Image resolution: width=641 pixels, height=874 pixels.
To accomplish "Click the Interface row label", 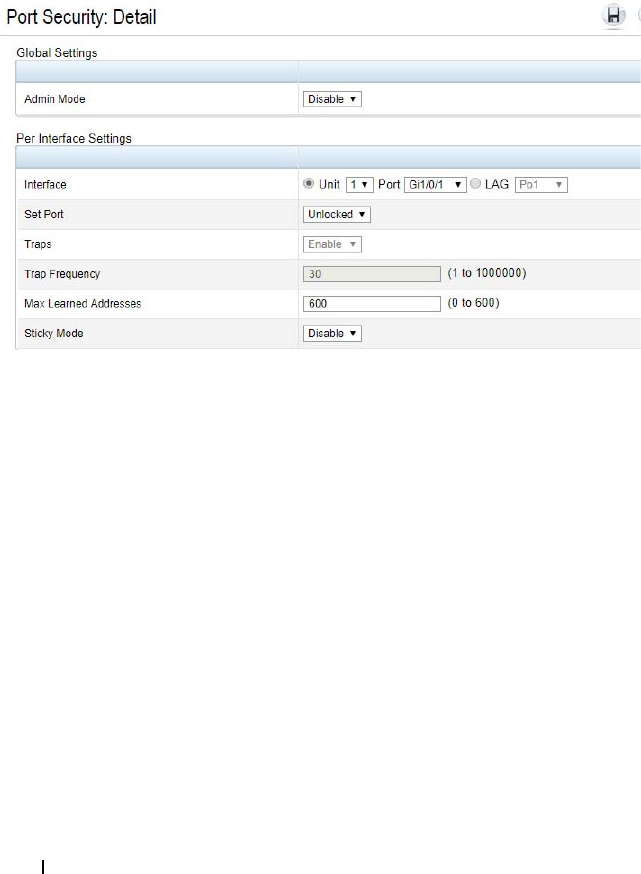I will tap(45, 184).
